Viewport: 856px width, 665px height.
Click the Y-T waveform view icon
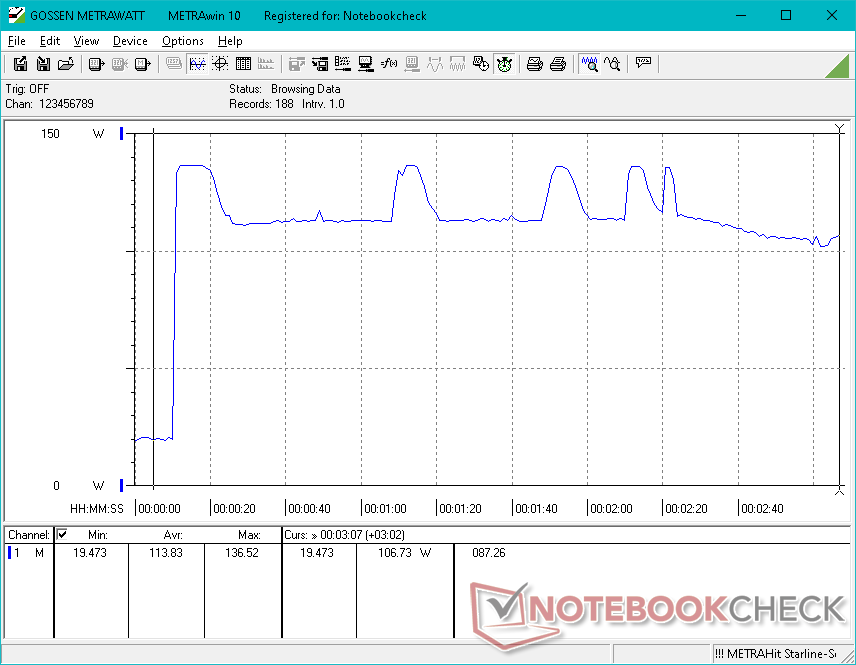point(197,64)
